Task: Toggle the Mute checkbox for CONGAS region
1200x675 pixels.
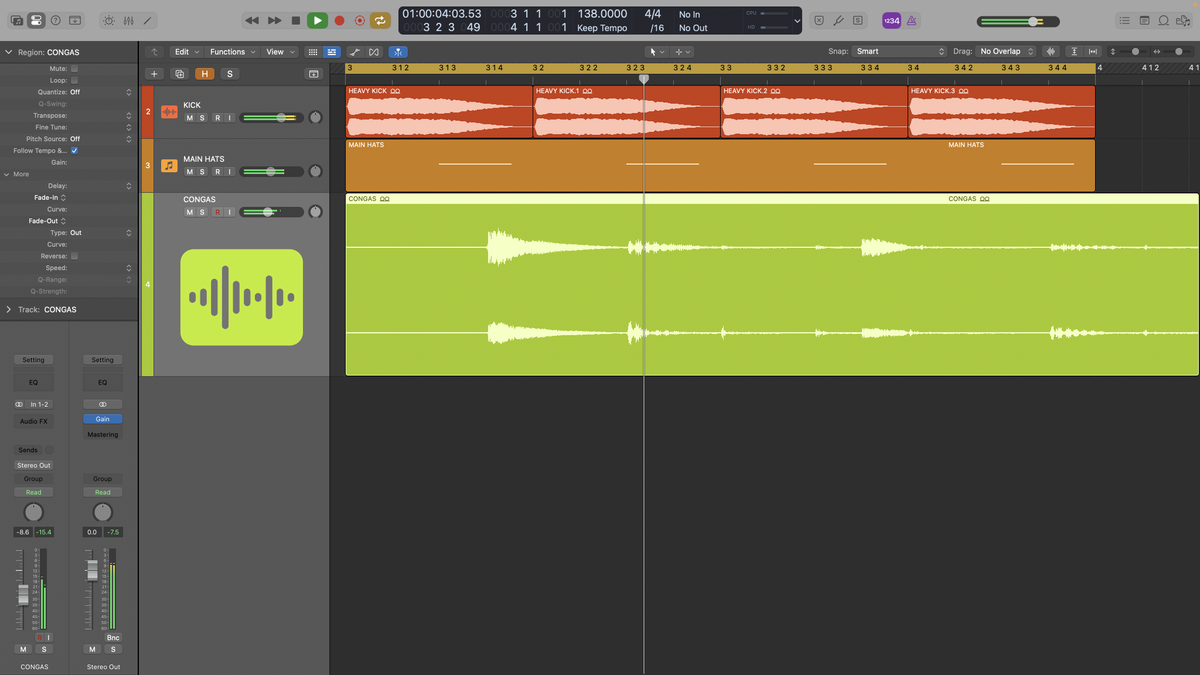Action: 74,69
